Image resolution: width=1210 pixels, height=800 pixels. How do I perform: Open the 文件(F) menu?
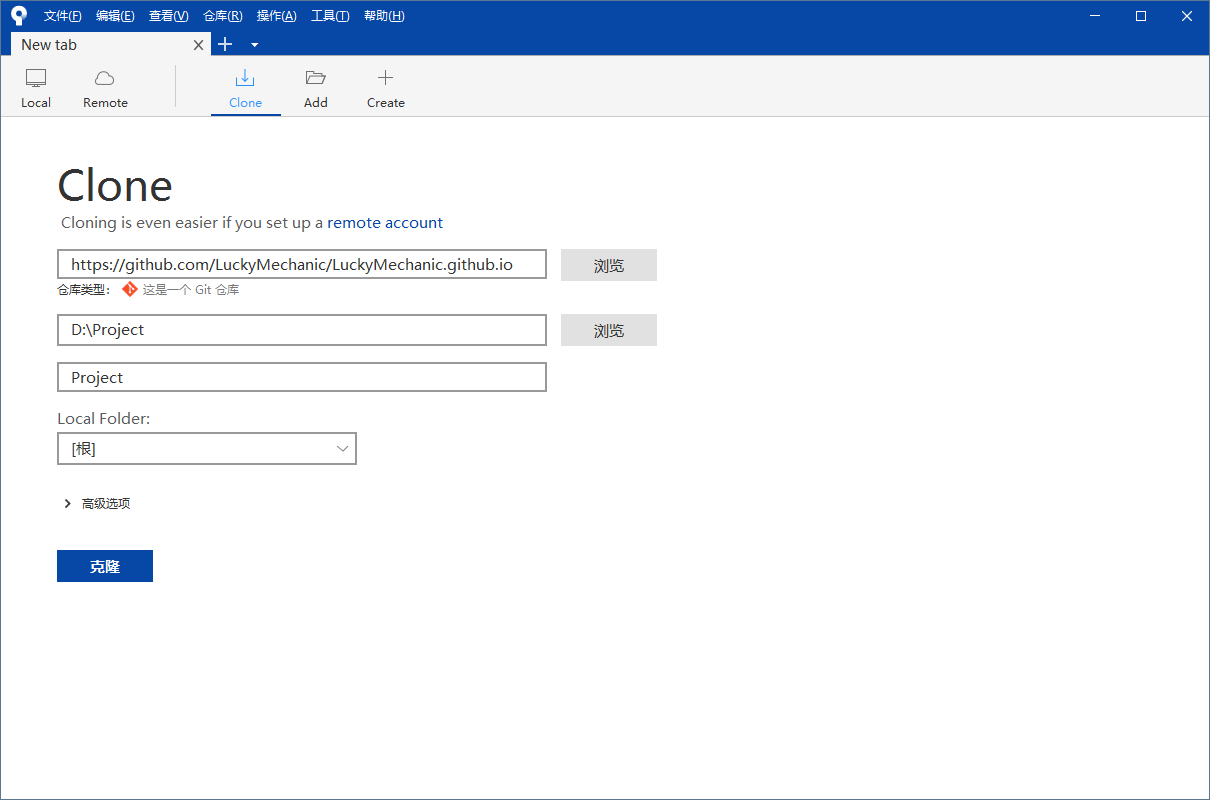click(x=63, y=16)
